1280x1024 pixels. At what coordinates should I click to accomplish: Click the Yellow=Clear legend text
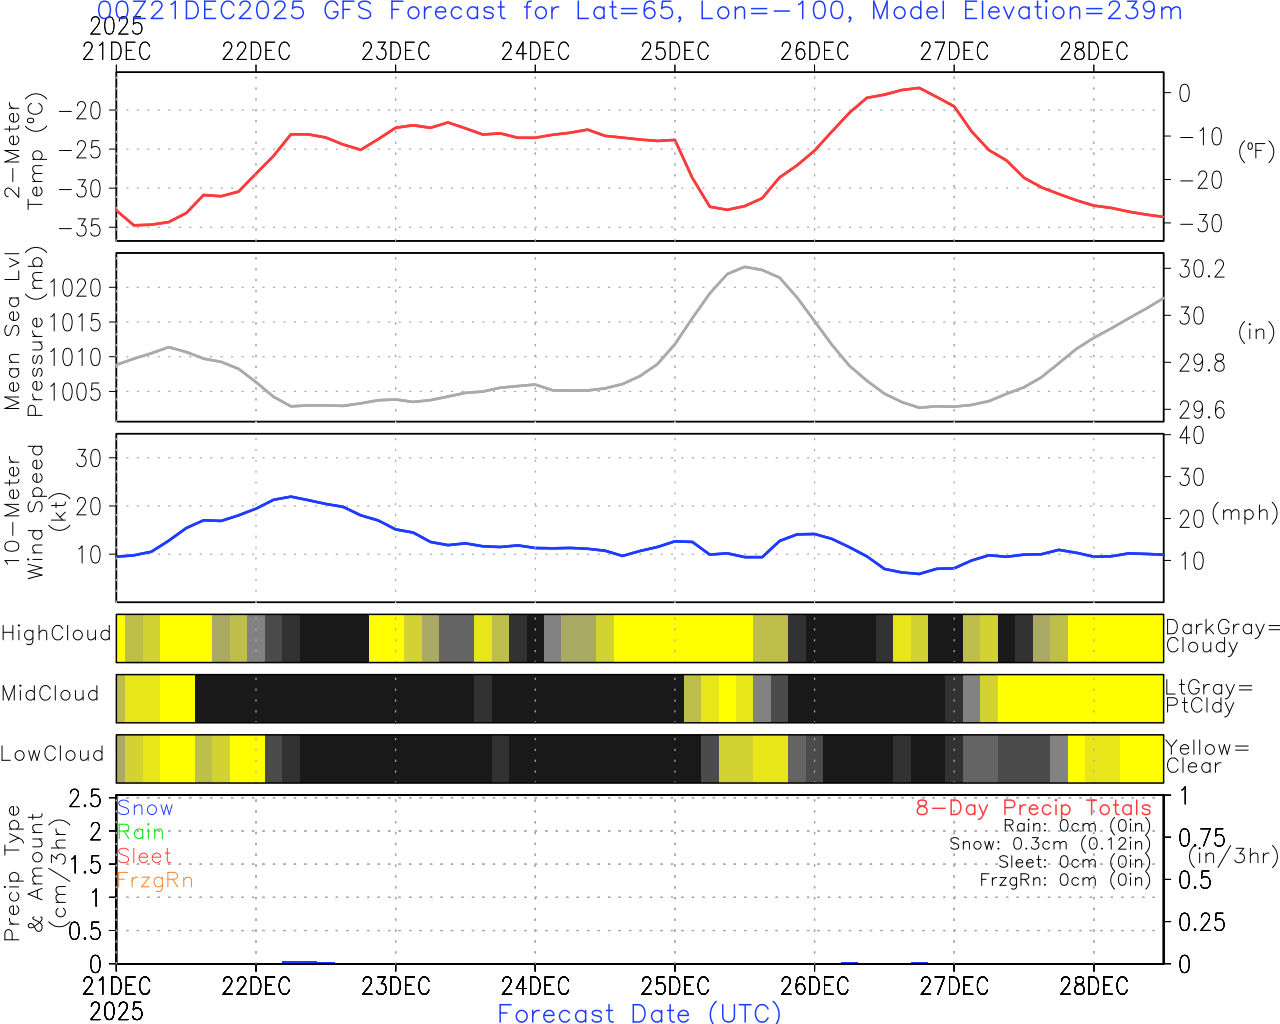point(1207,757)
